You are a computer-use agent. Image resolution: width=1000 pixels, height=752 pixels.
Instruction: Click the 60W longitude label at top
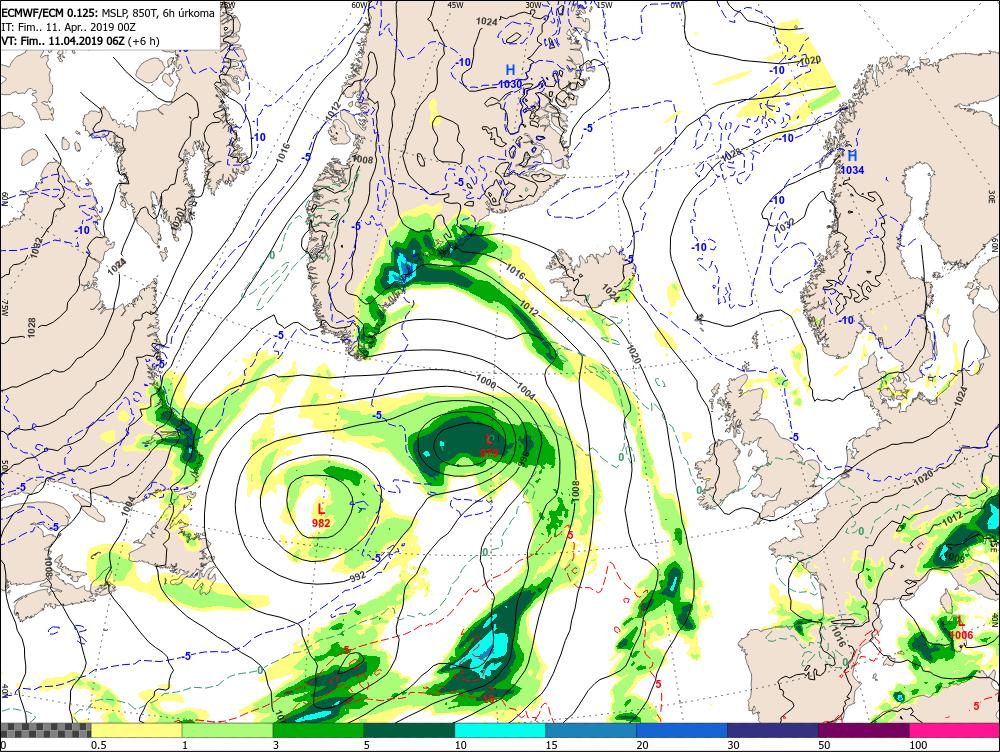click(x=360, y=4)
